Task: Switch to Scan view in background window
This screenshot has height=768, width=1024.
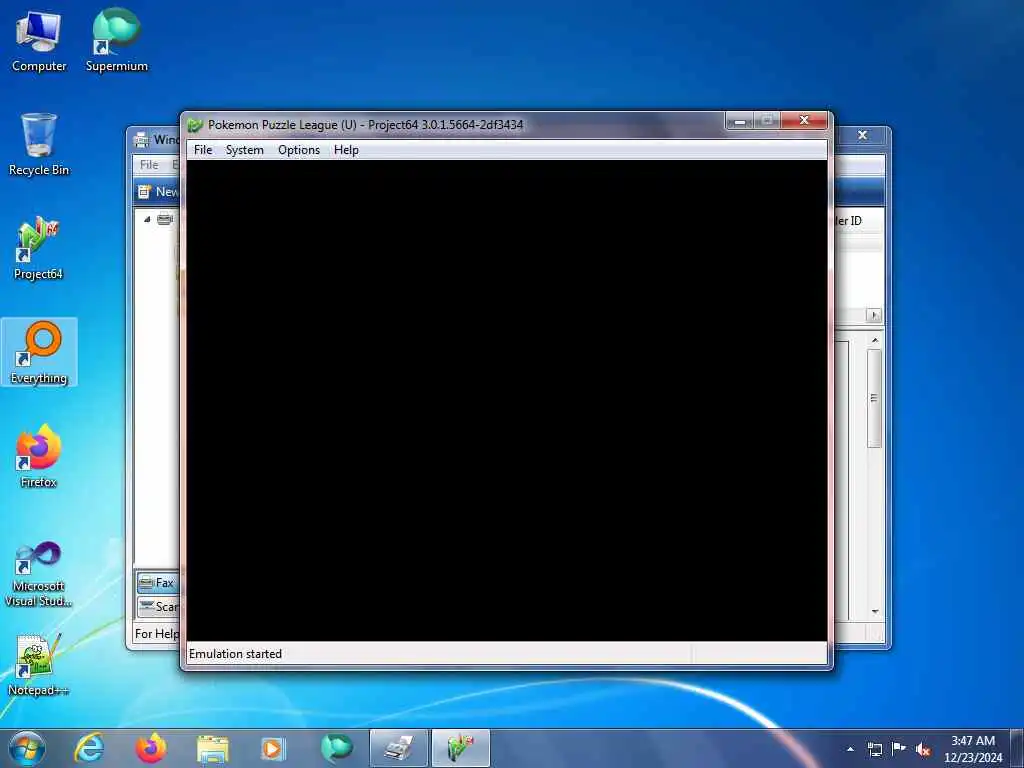Action: (159, 607)
